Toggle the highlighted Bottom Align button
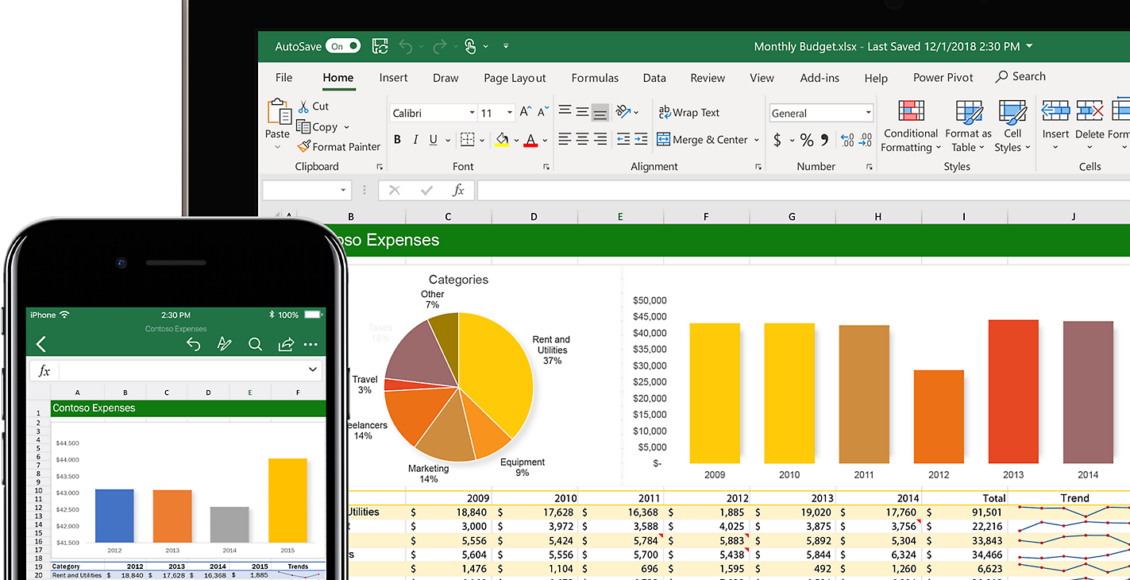 [x=600, y=112]
